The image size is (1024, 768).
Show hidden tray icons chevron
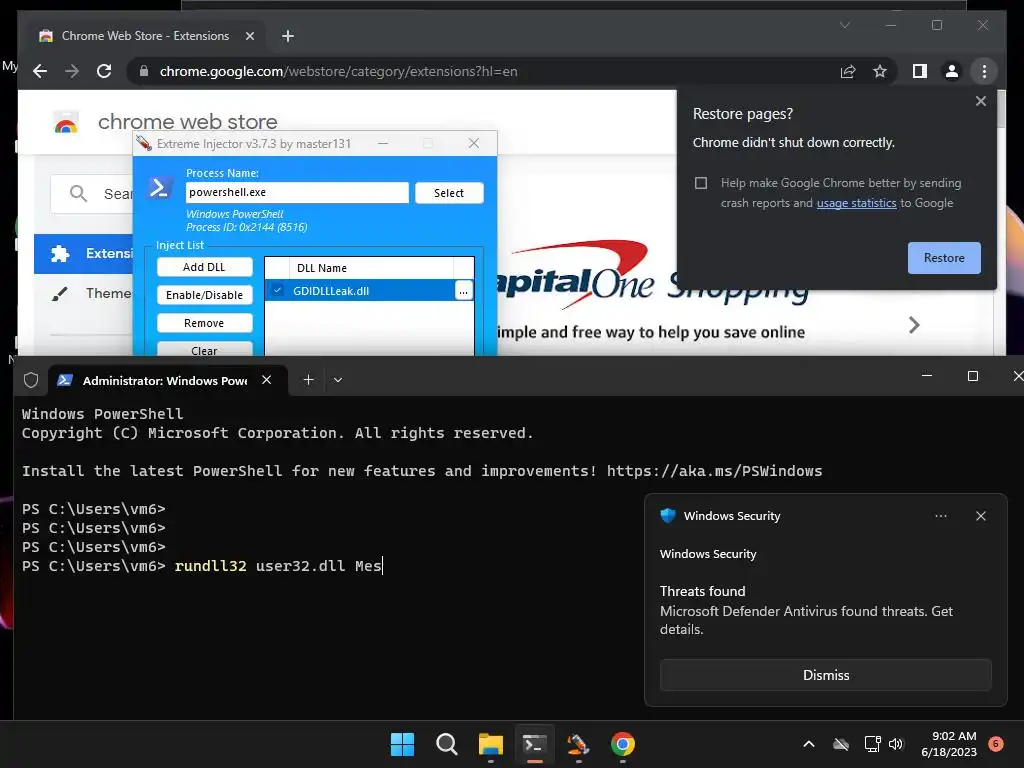[x=808, y=744]
